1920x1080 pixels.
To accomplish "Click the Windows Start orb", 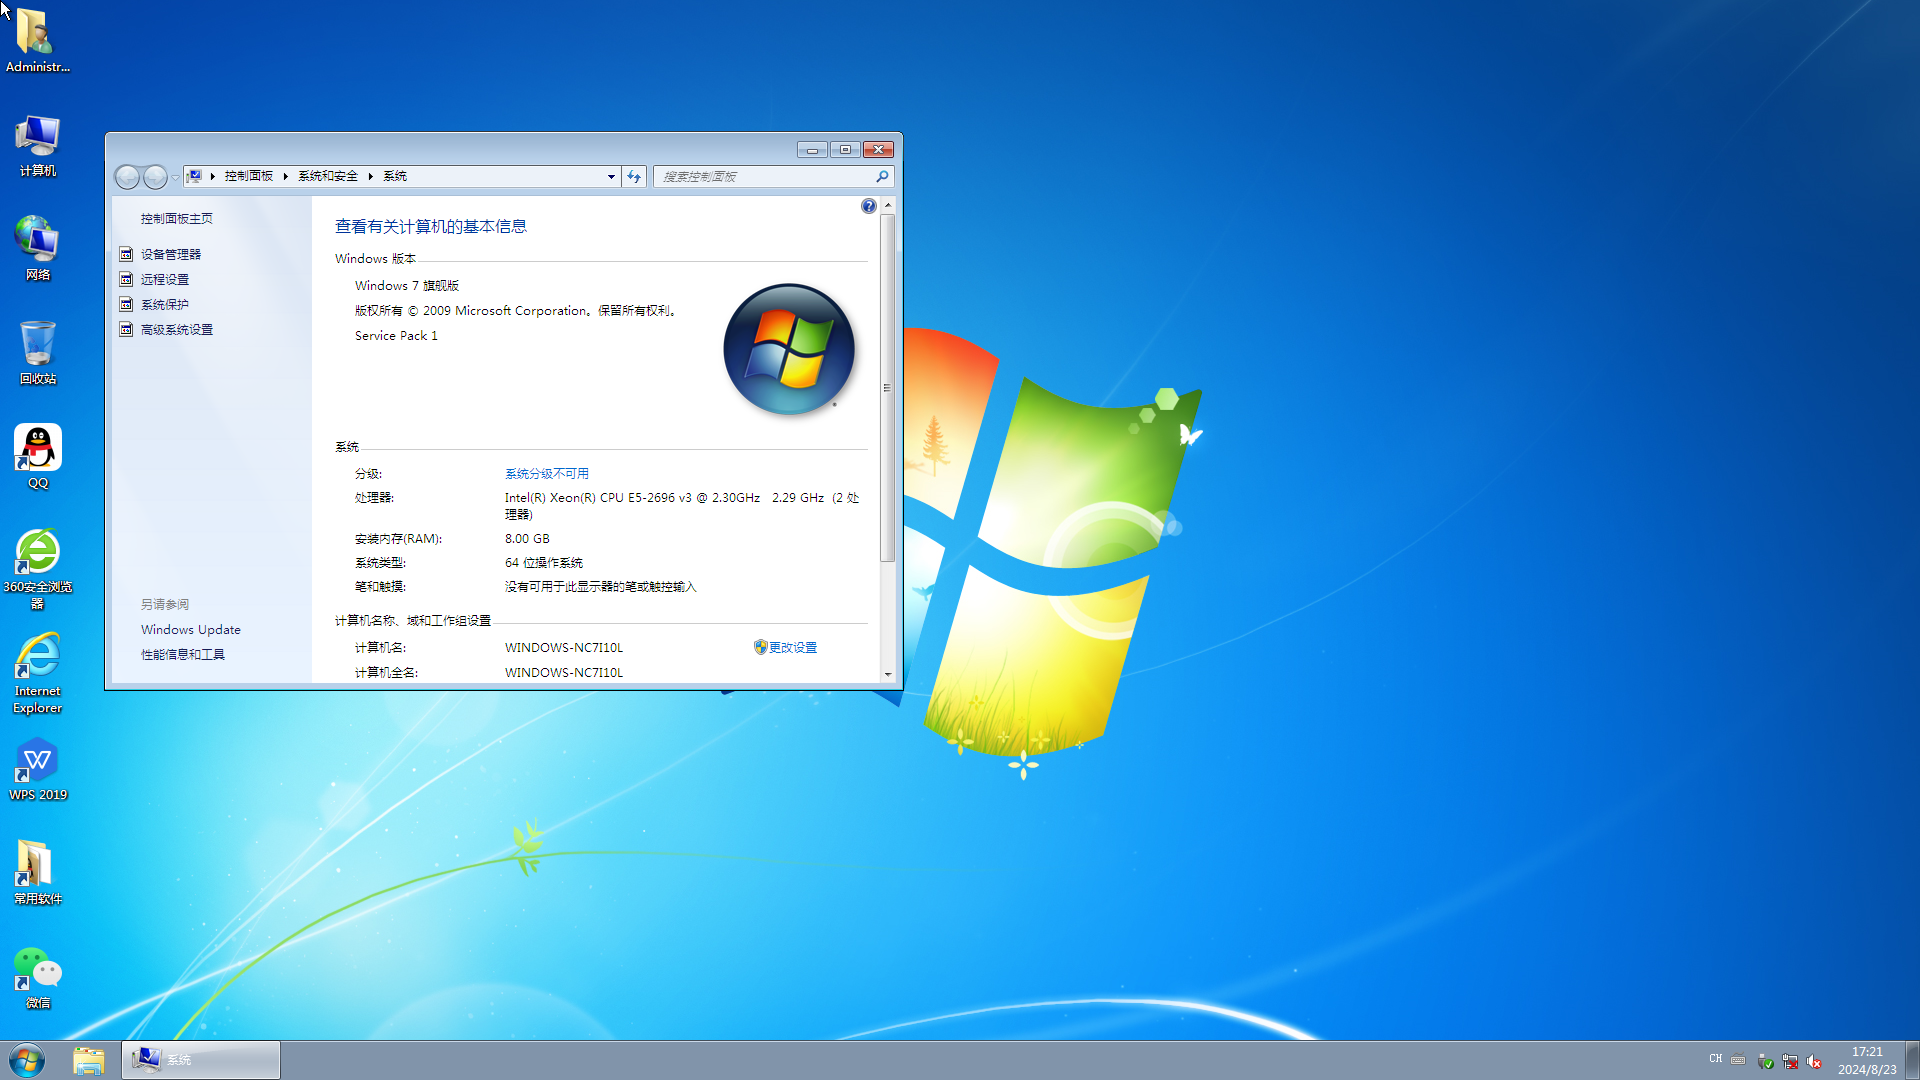I will (x=27, y=1060).
